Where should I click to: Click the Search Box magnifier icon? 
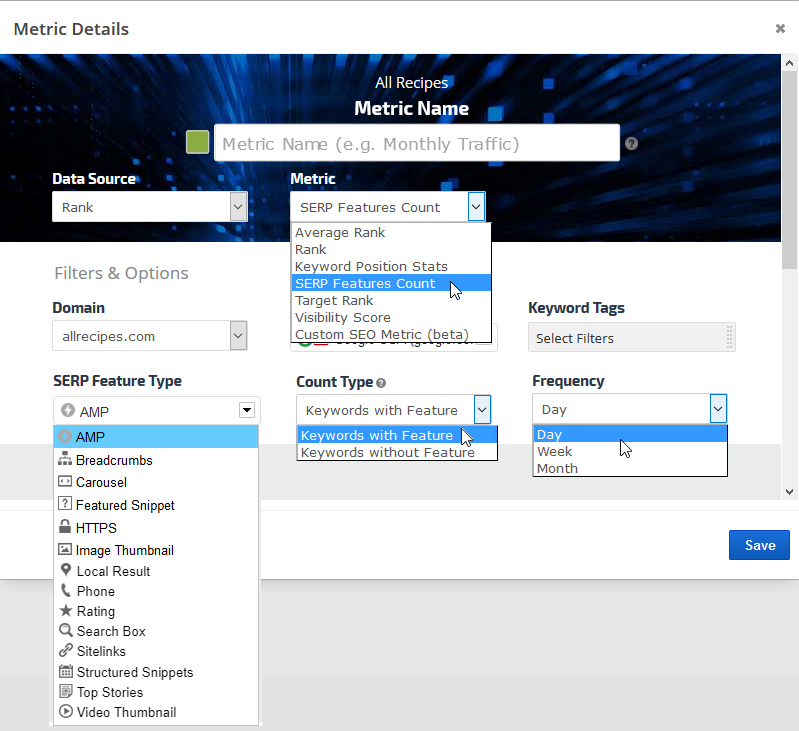tap(66, 631)
